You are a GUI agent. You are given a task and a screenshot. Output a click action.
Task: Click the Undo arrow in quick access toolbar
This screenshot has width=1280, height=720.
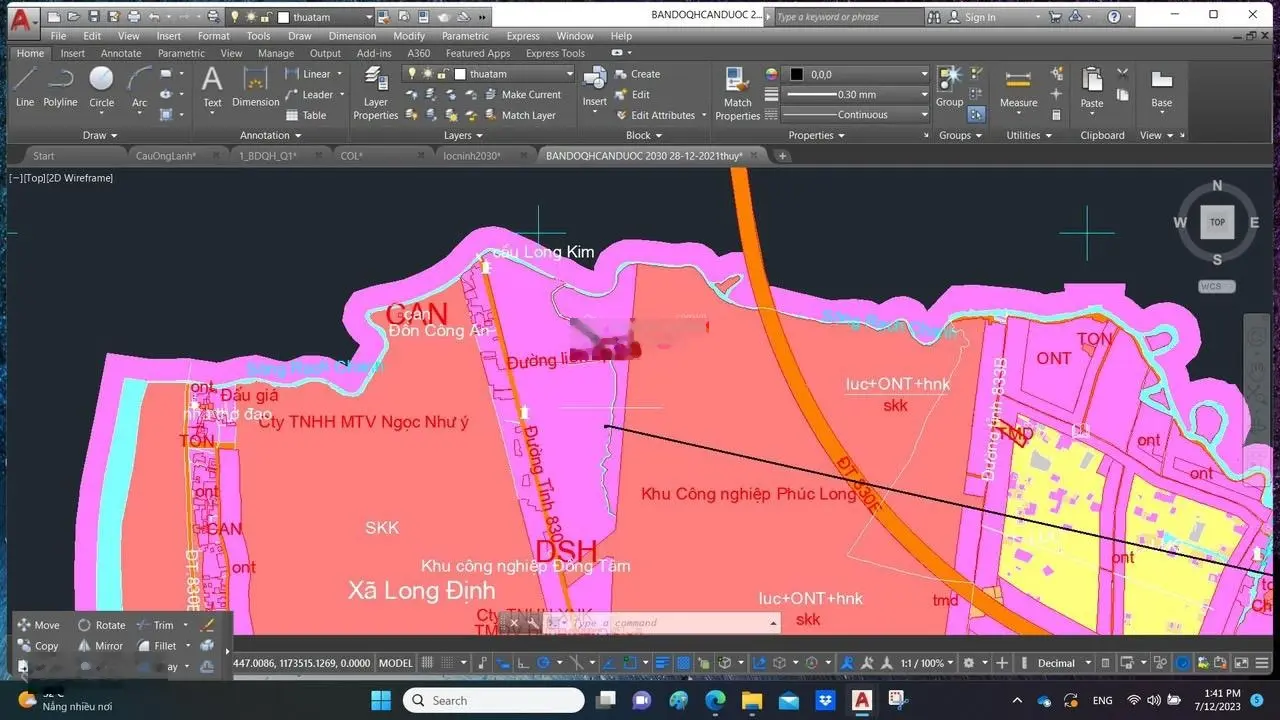coord(153,17)
